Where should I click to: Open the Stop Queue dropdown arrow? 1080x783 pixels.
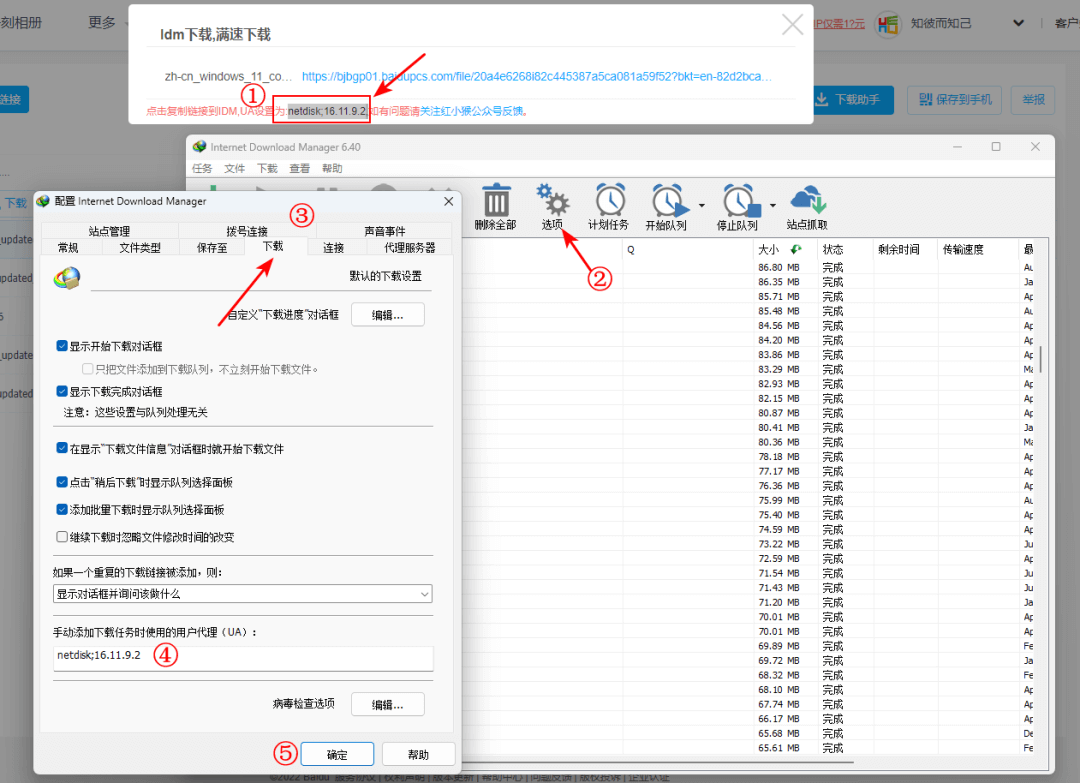click(773, 206)
